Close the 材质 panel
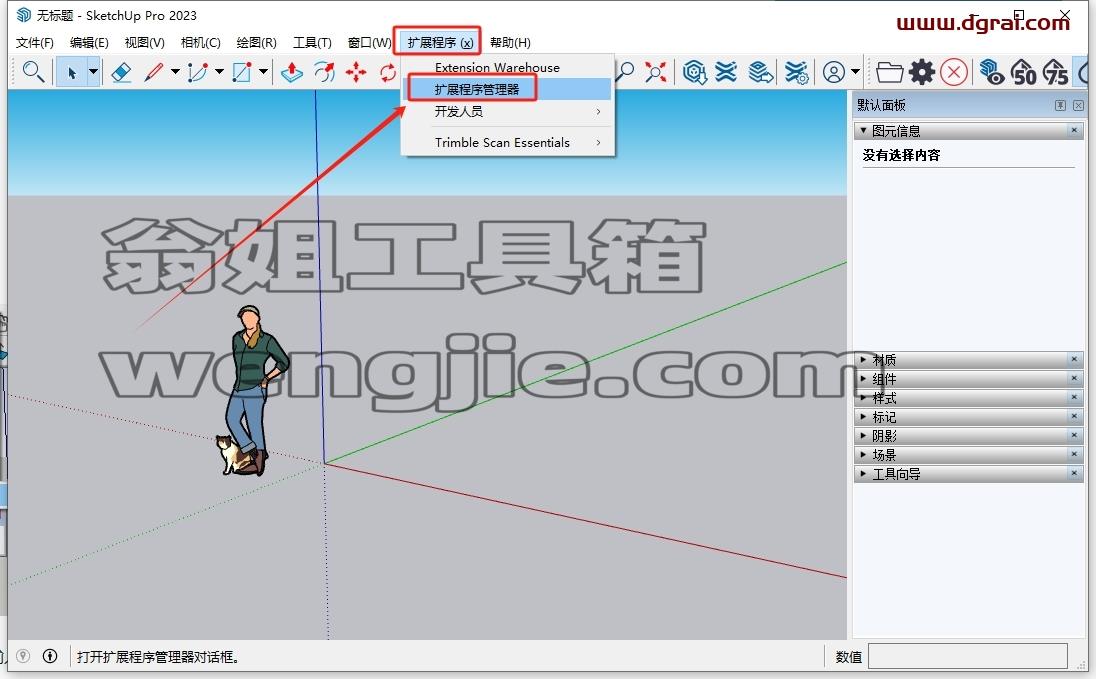This screenshot has height=679, width=1096. (1074, 359)
